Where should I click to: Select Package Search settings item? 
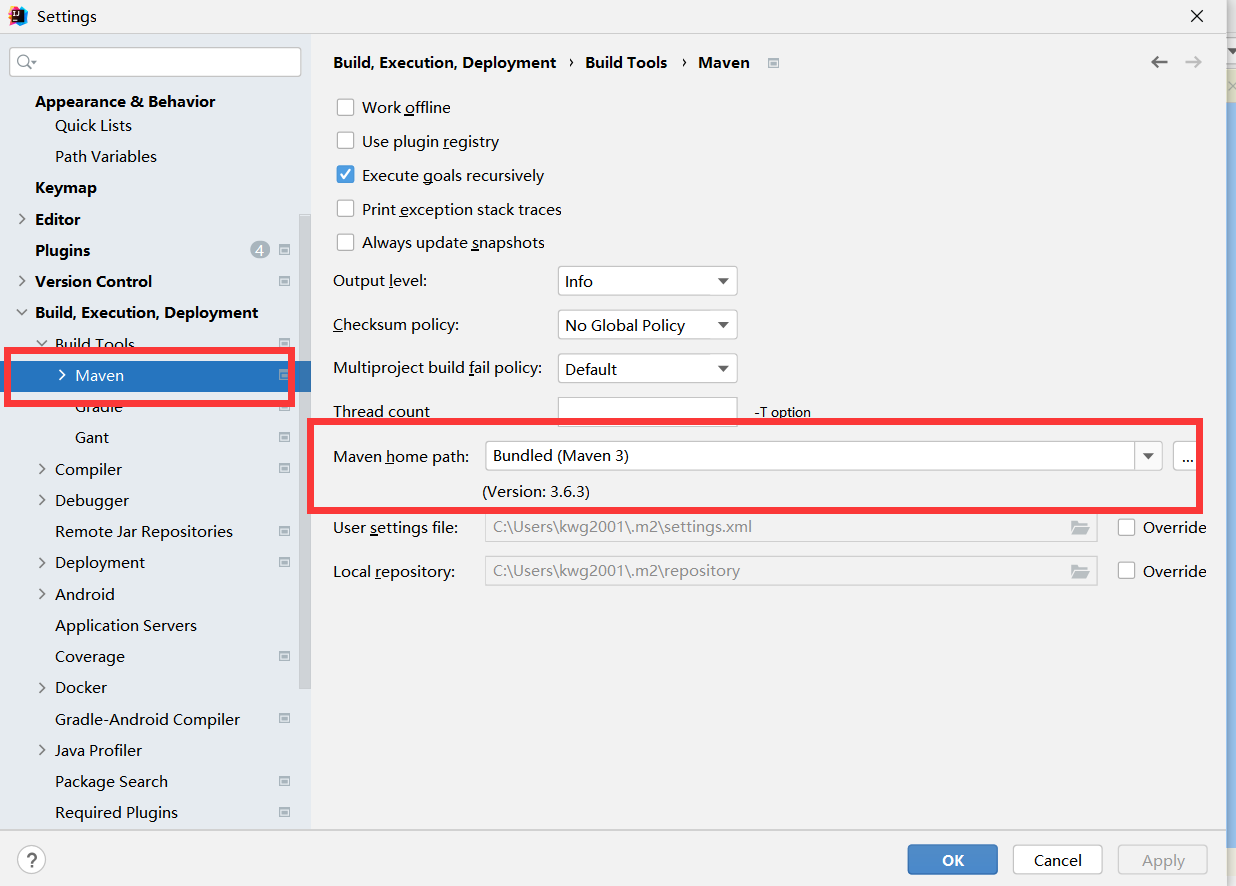pos(111,781)
